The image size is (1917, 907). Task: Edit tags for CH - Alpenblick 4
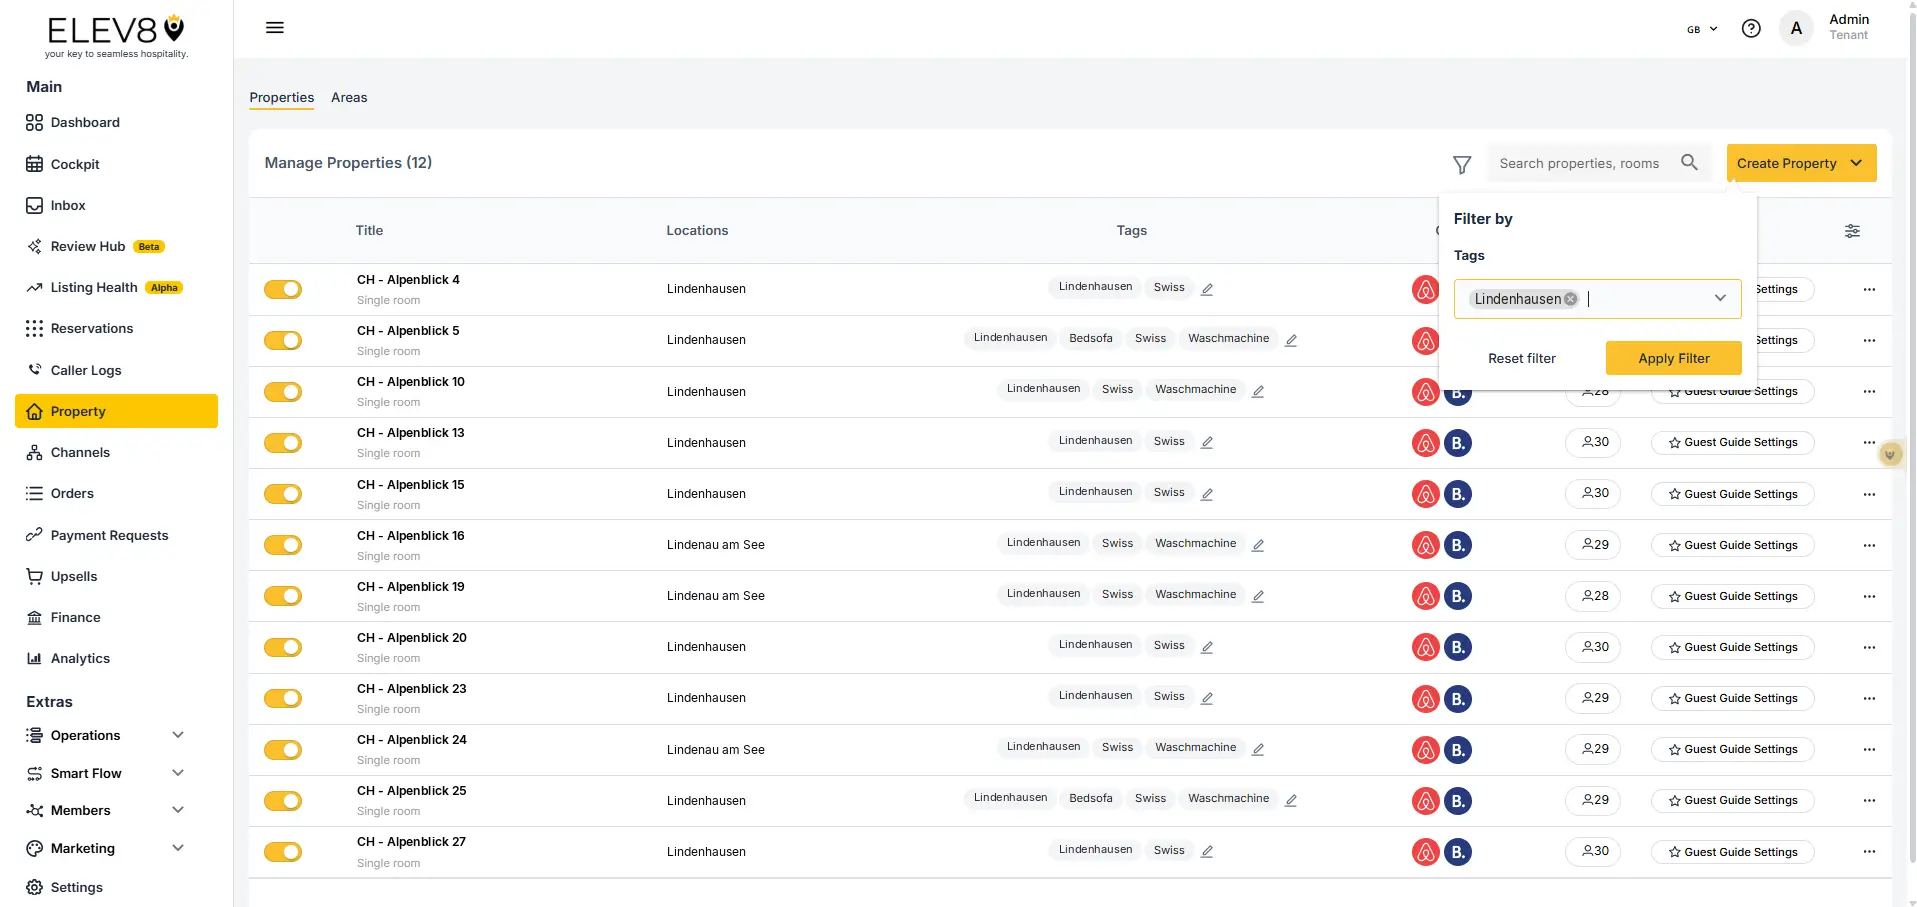pyautogui.click(x=1207, y=289)
